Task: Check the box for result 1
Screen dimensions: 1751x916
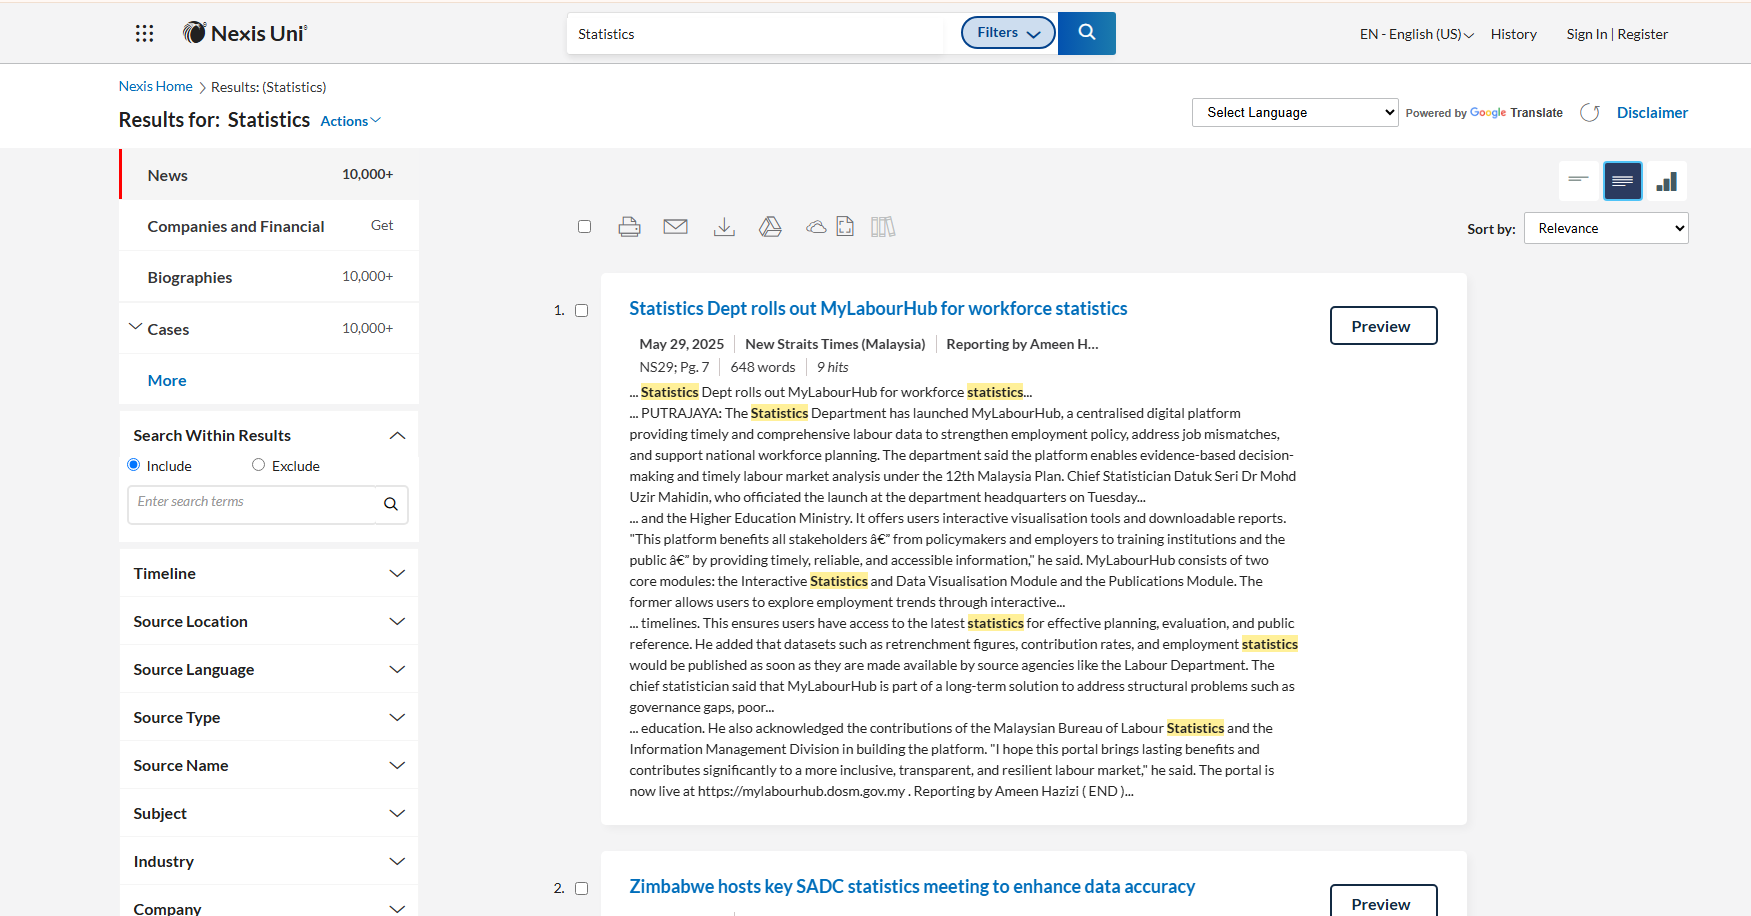Action: tap(581, 311)
